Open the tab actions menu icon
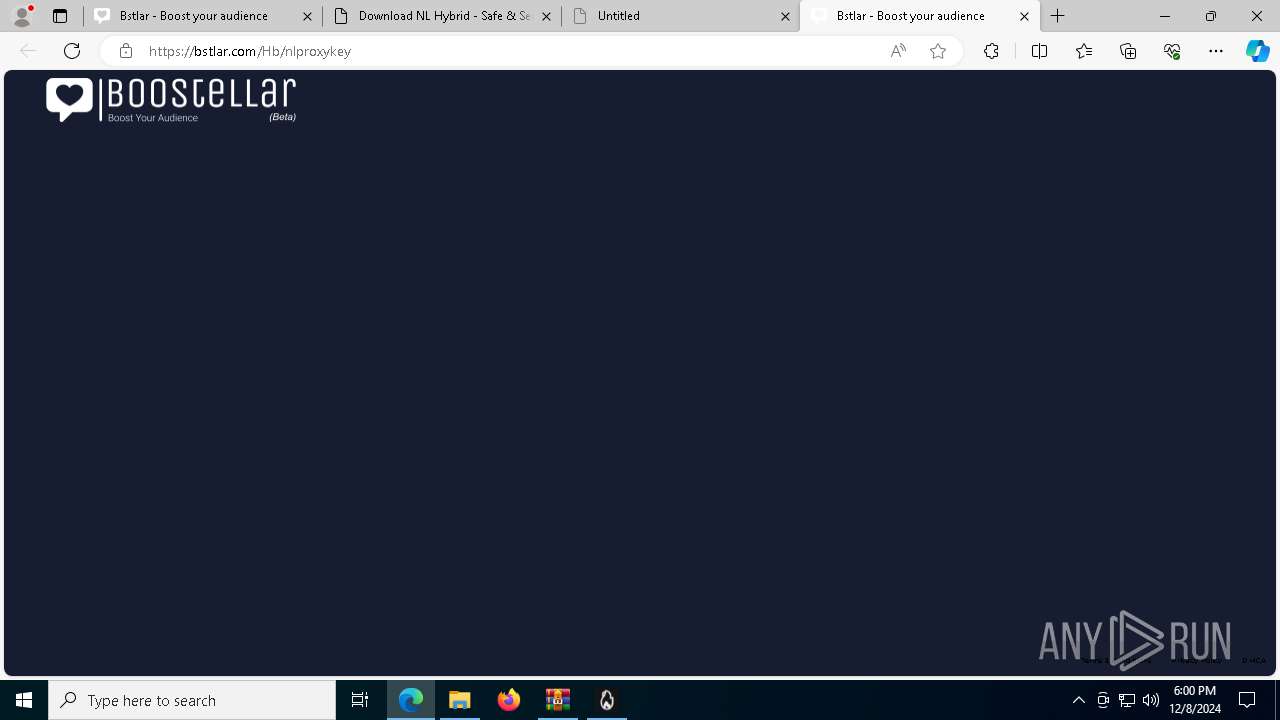 (x=60, y=16)
